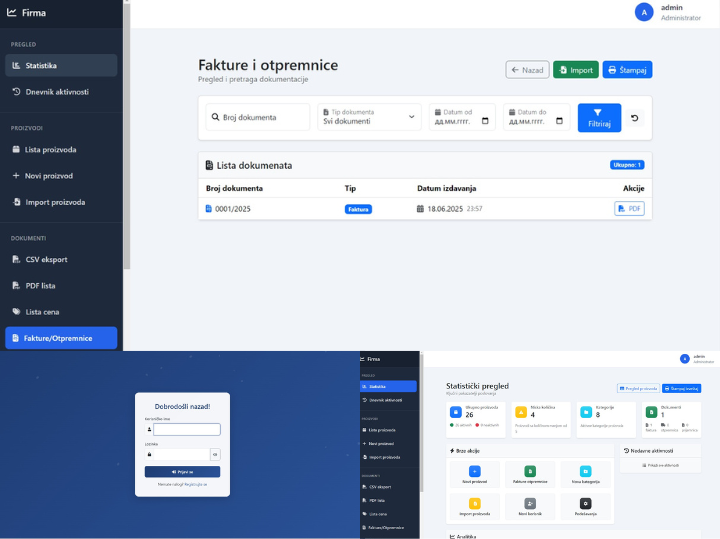
Task: Click the Datum izdavanja column header
Action: click(x=446, y=188)
